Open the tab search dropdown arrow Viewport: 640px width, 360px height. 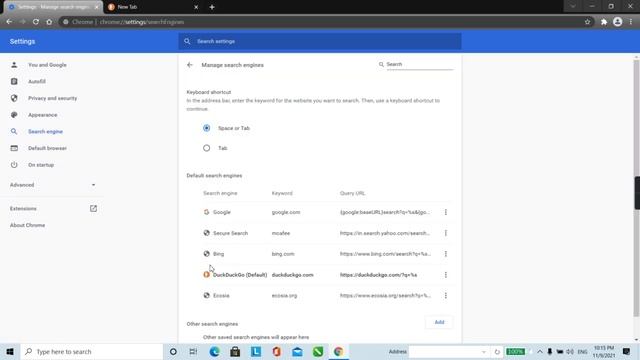(x=573, y=7)
